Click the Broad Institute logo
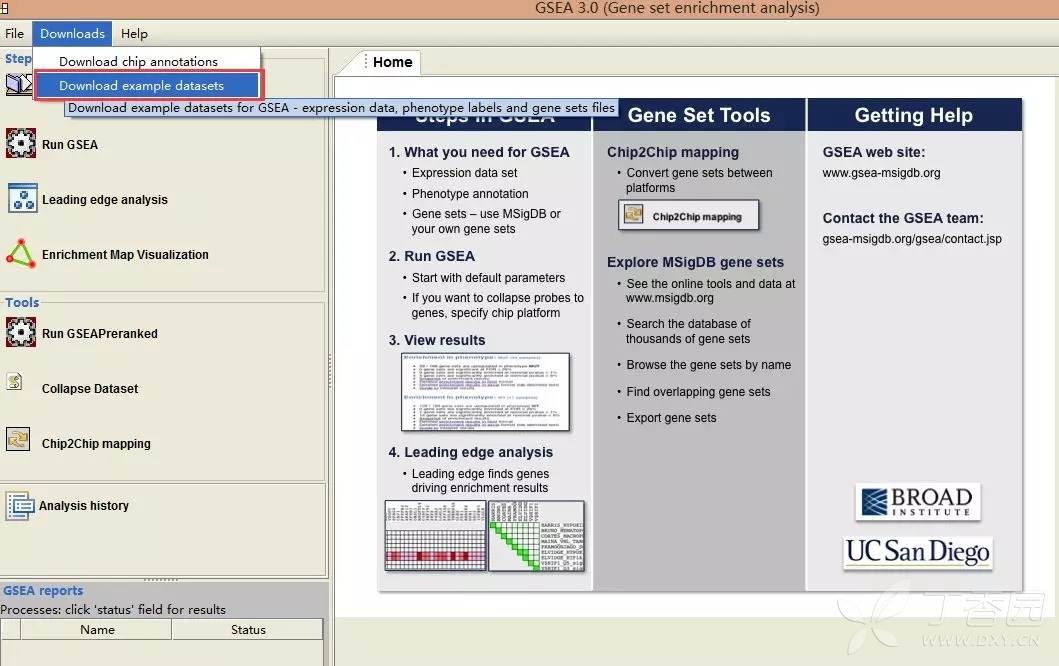Image resolution: width=1059 pixels, height=666 pixels. pyautogui.click(x=918, y=502)
